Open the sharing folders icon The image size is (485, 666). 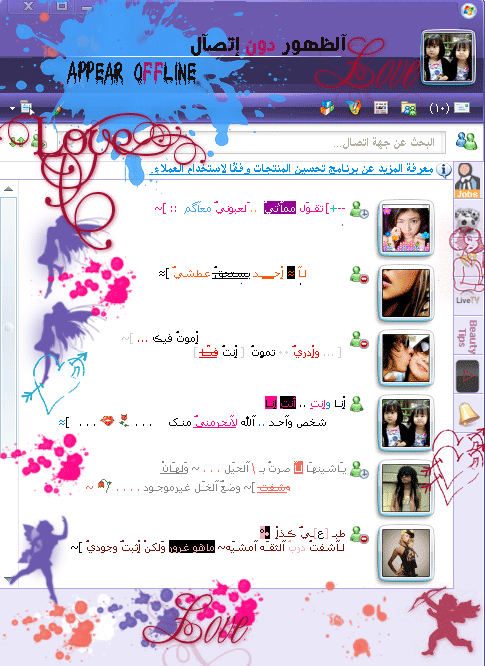click(x=409, y=108)
